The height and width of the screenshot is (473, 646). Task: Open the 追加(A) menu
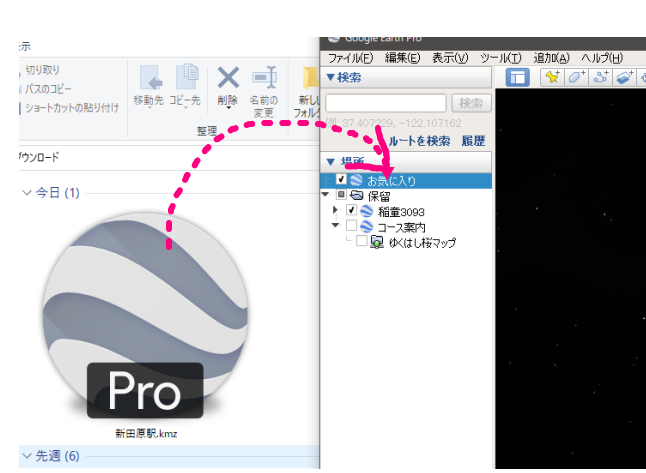click(551, 58)
